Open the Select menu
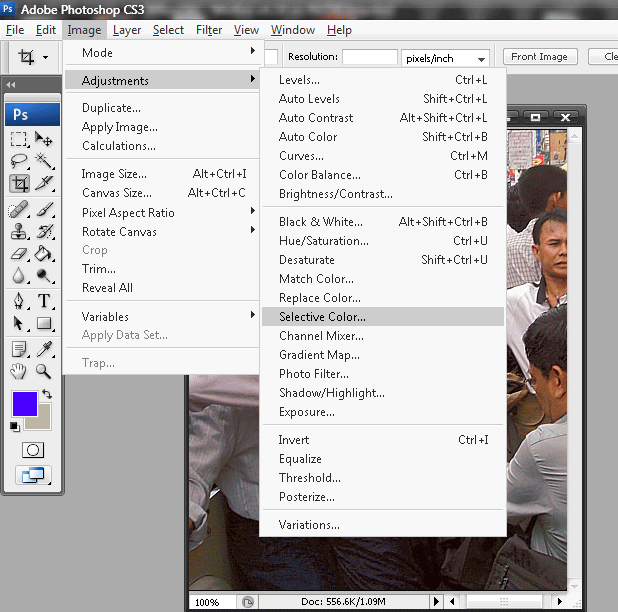The height and width of the screenshot is (612, 618). [x=168, y=30]
